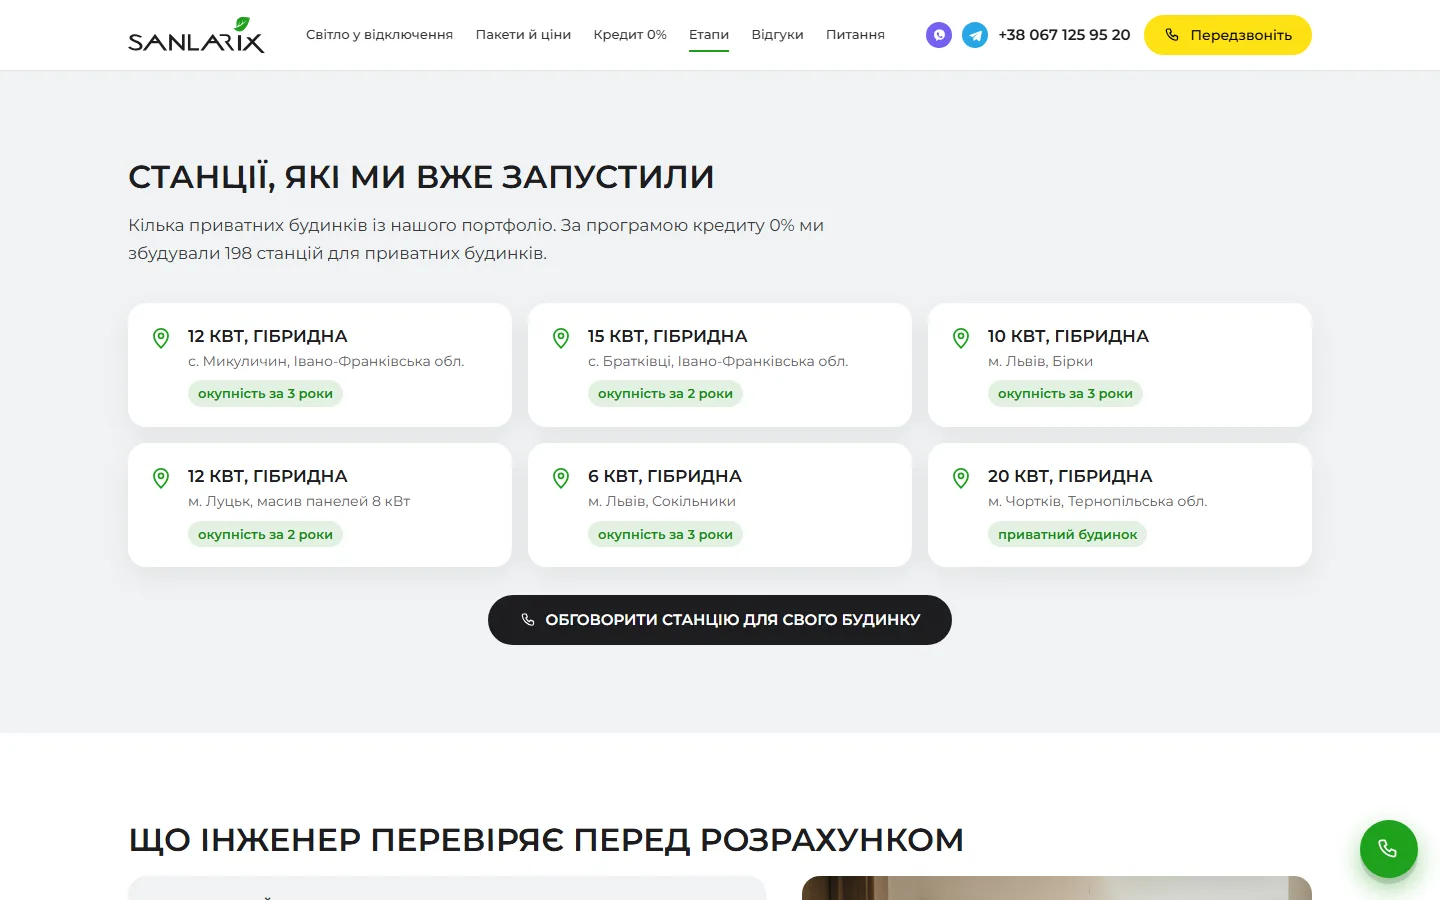This screenshot has height=900, width=1440.
Task: Select the 'Етапи' navigation item
Action: pos(709,35)
